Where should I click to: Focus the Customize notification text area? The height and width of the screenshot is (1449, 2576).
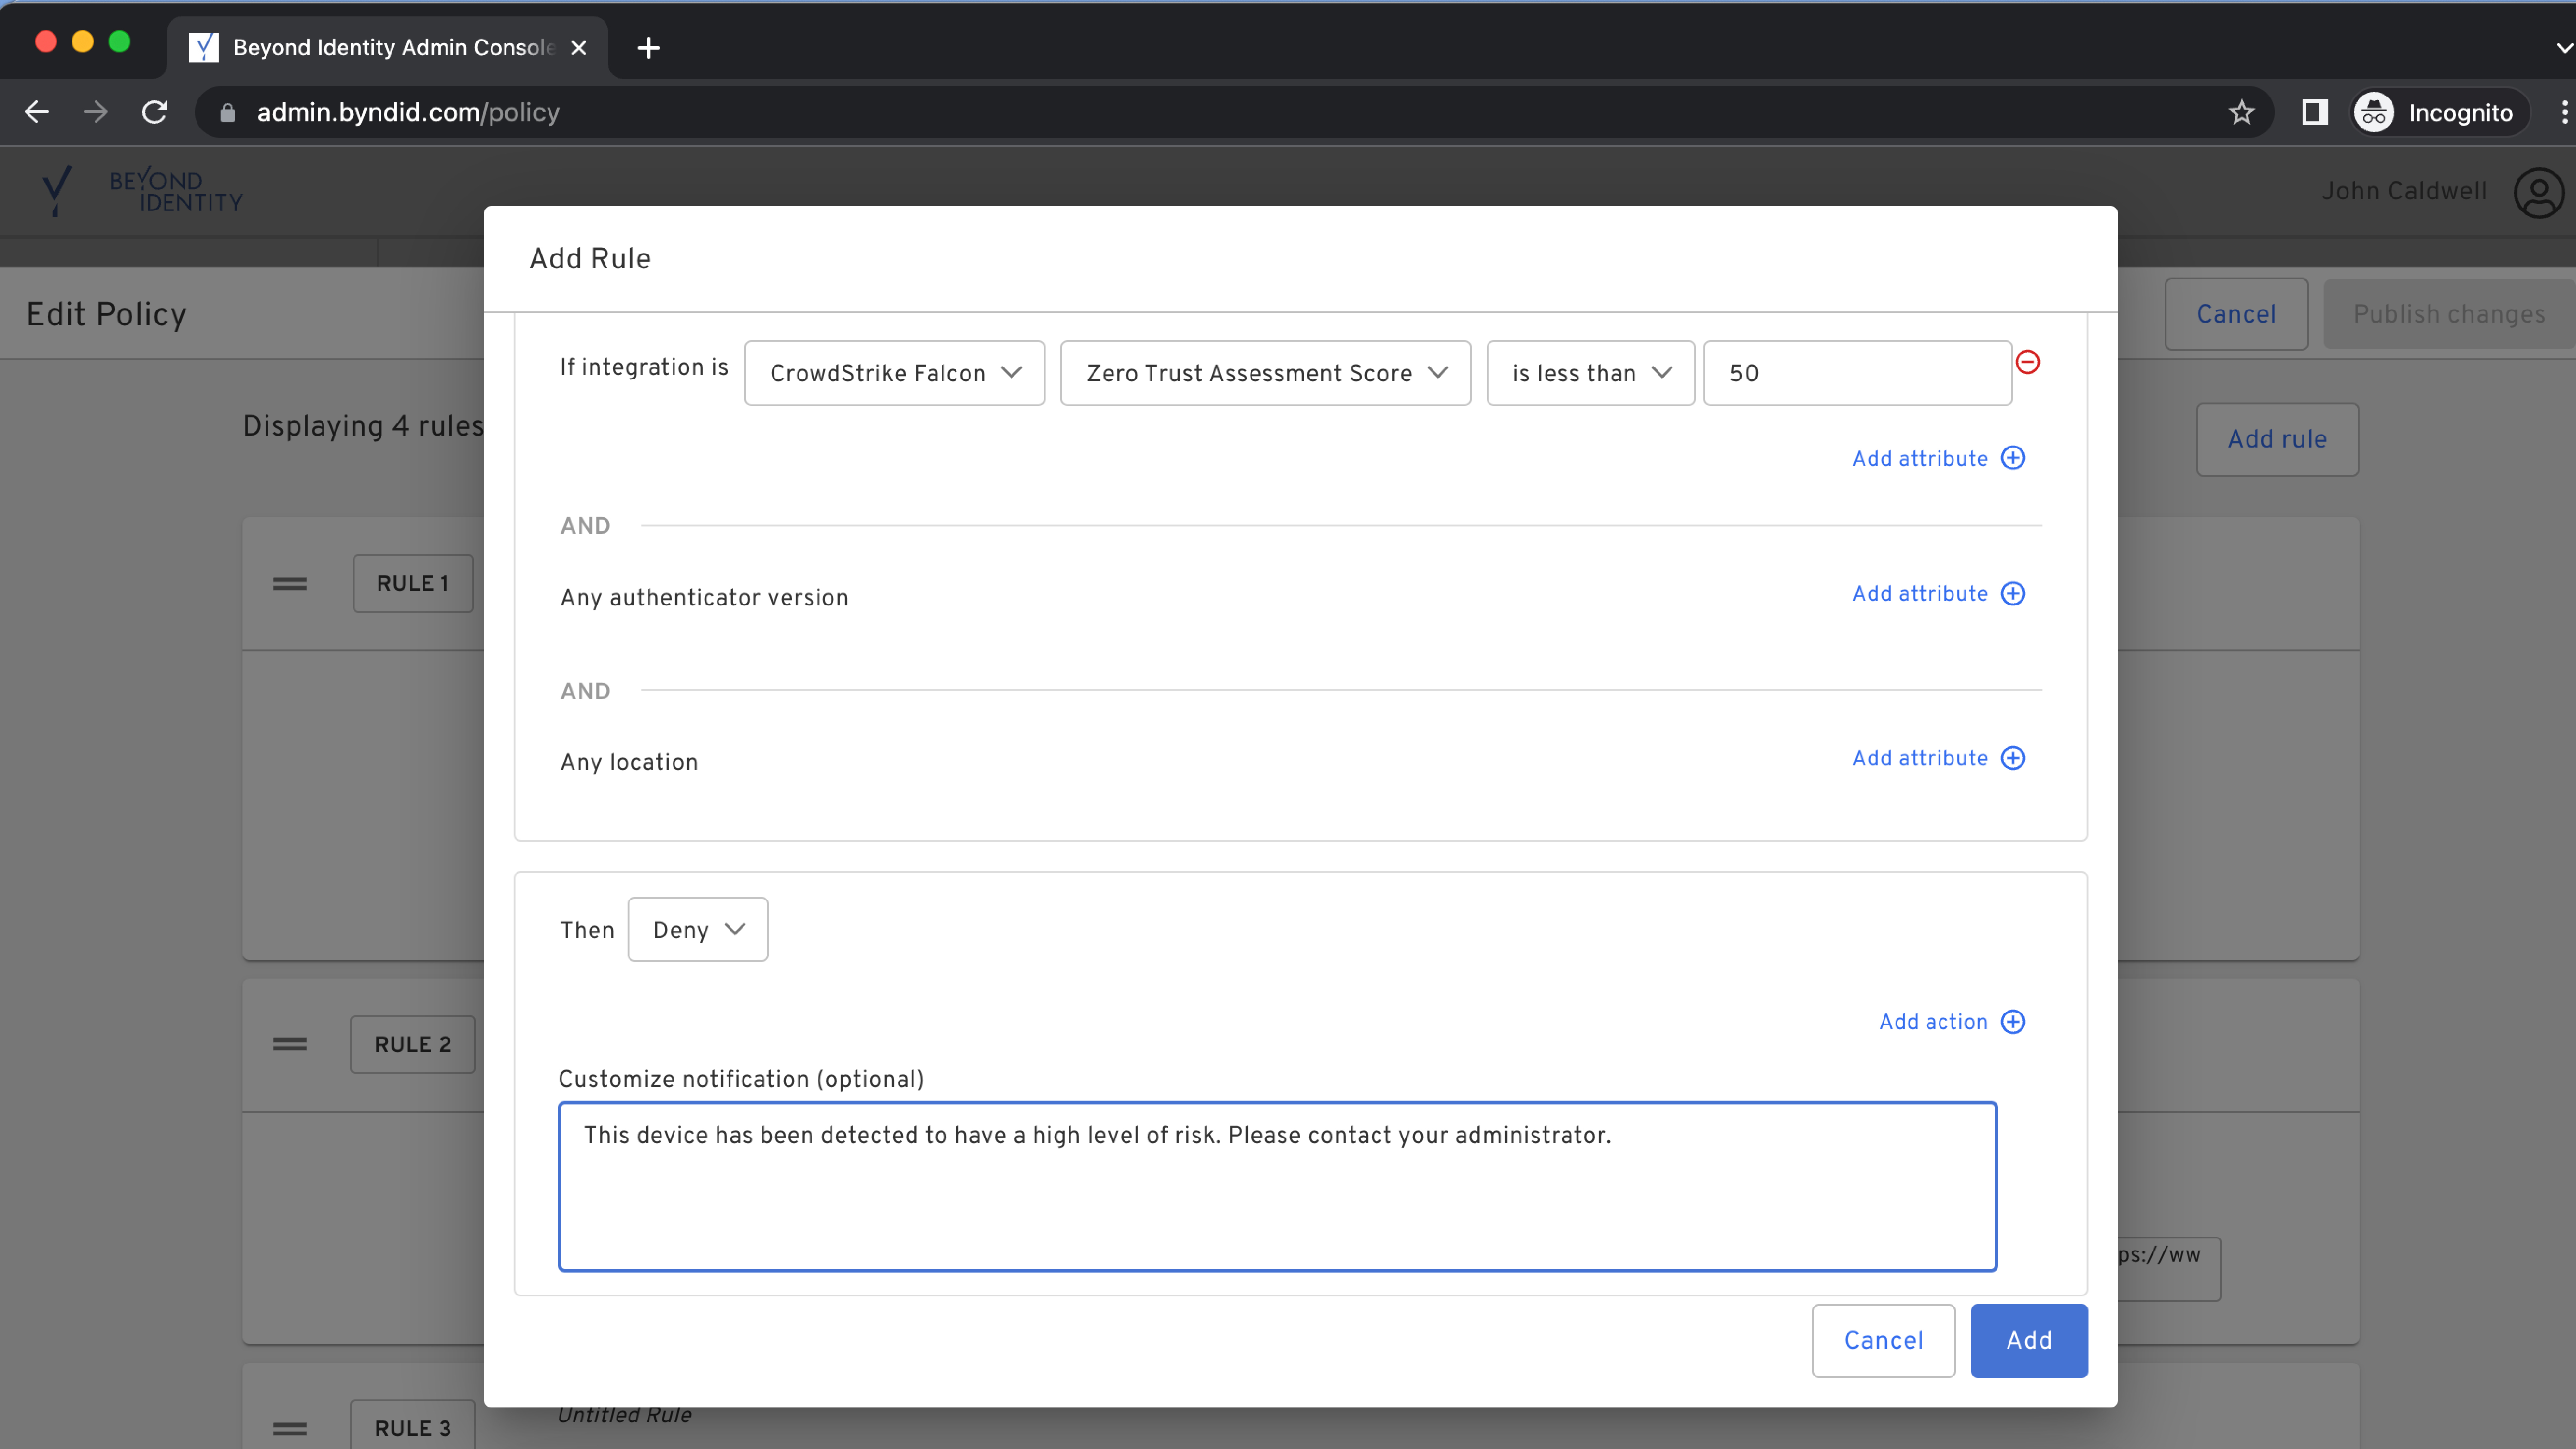pos(1277,1186)
